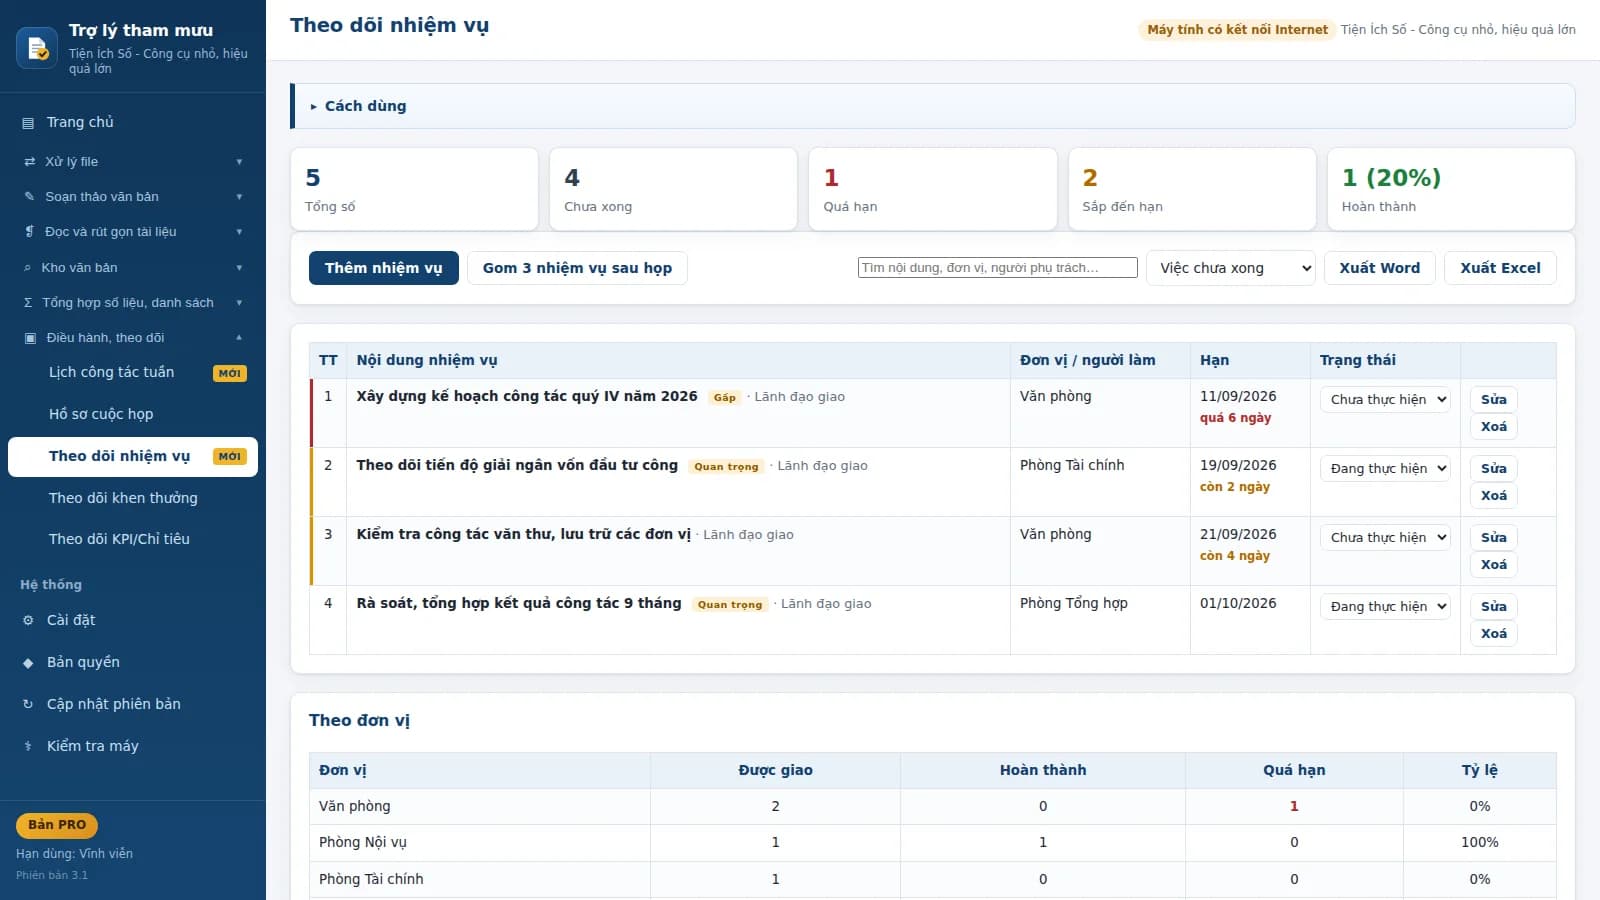Viewport: 1600px width, 900px height.
Task: Expand the Xử lý file submenu arrow
Action: [239, 162]
